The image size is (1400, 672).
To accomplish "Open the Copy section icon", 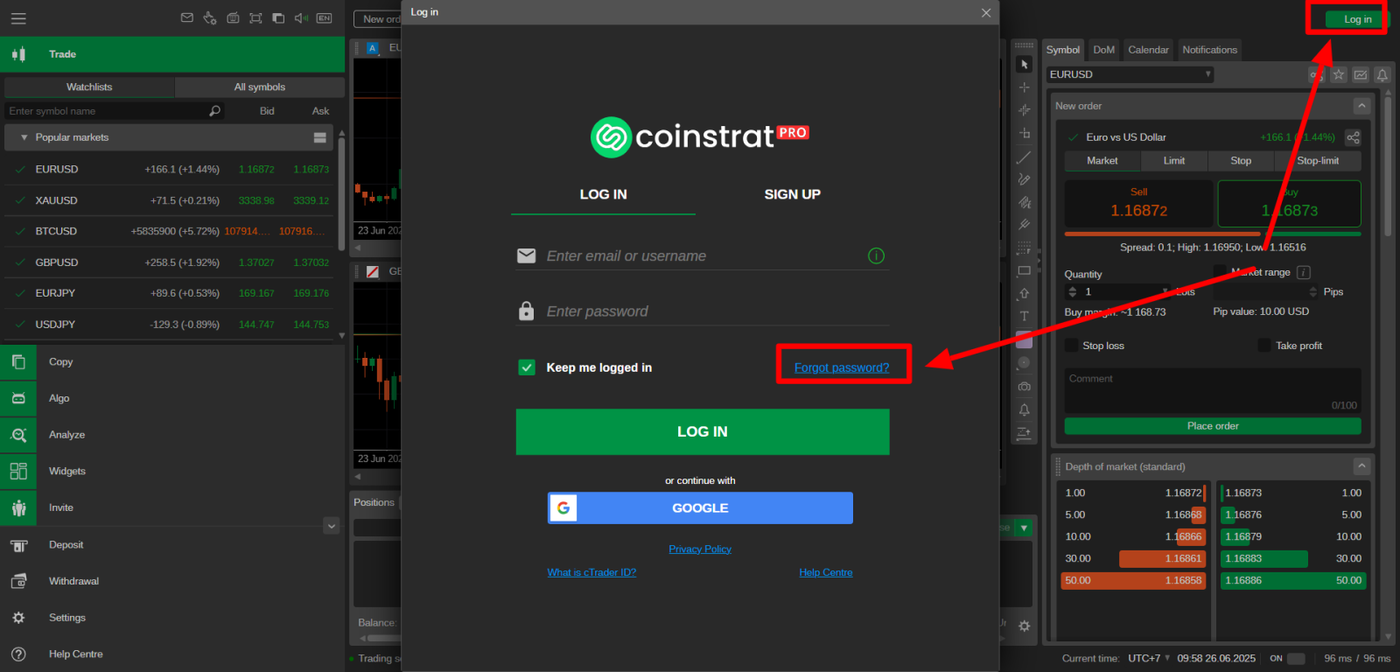I will [x=18, y=362].
